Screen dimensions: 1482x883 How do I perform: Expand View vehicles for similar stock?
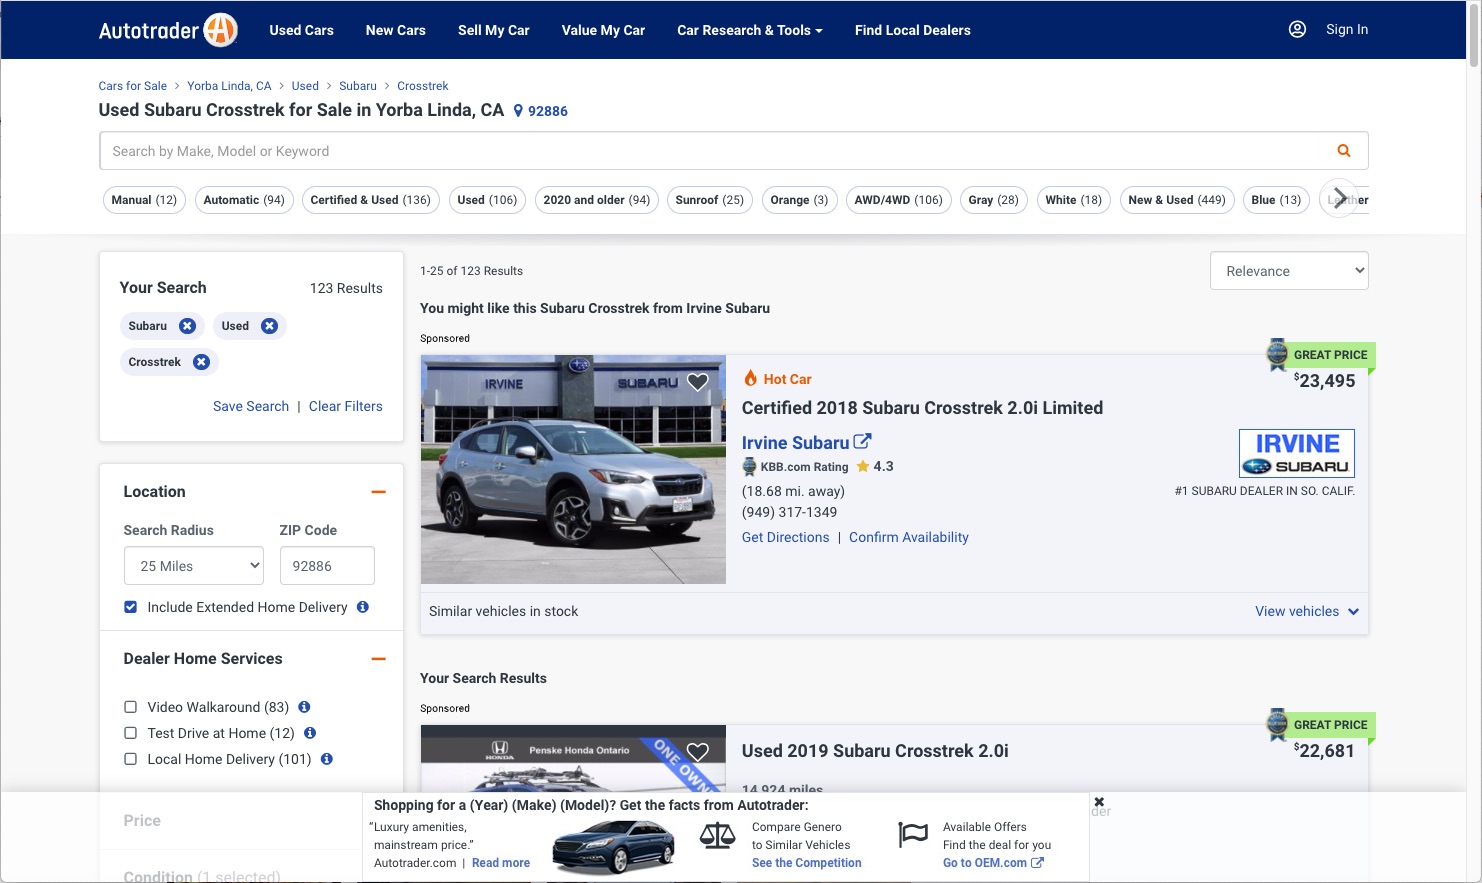click(1307, 611)
